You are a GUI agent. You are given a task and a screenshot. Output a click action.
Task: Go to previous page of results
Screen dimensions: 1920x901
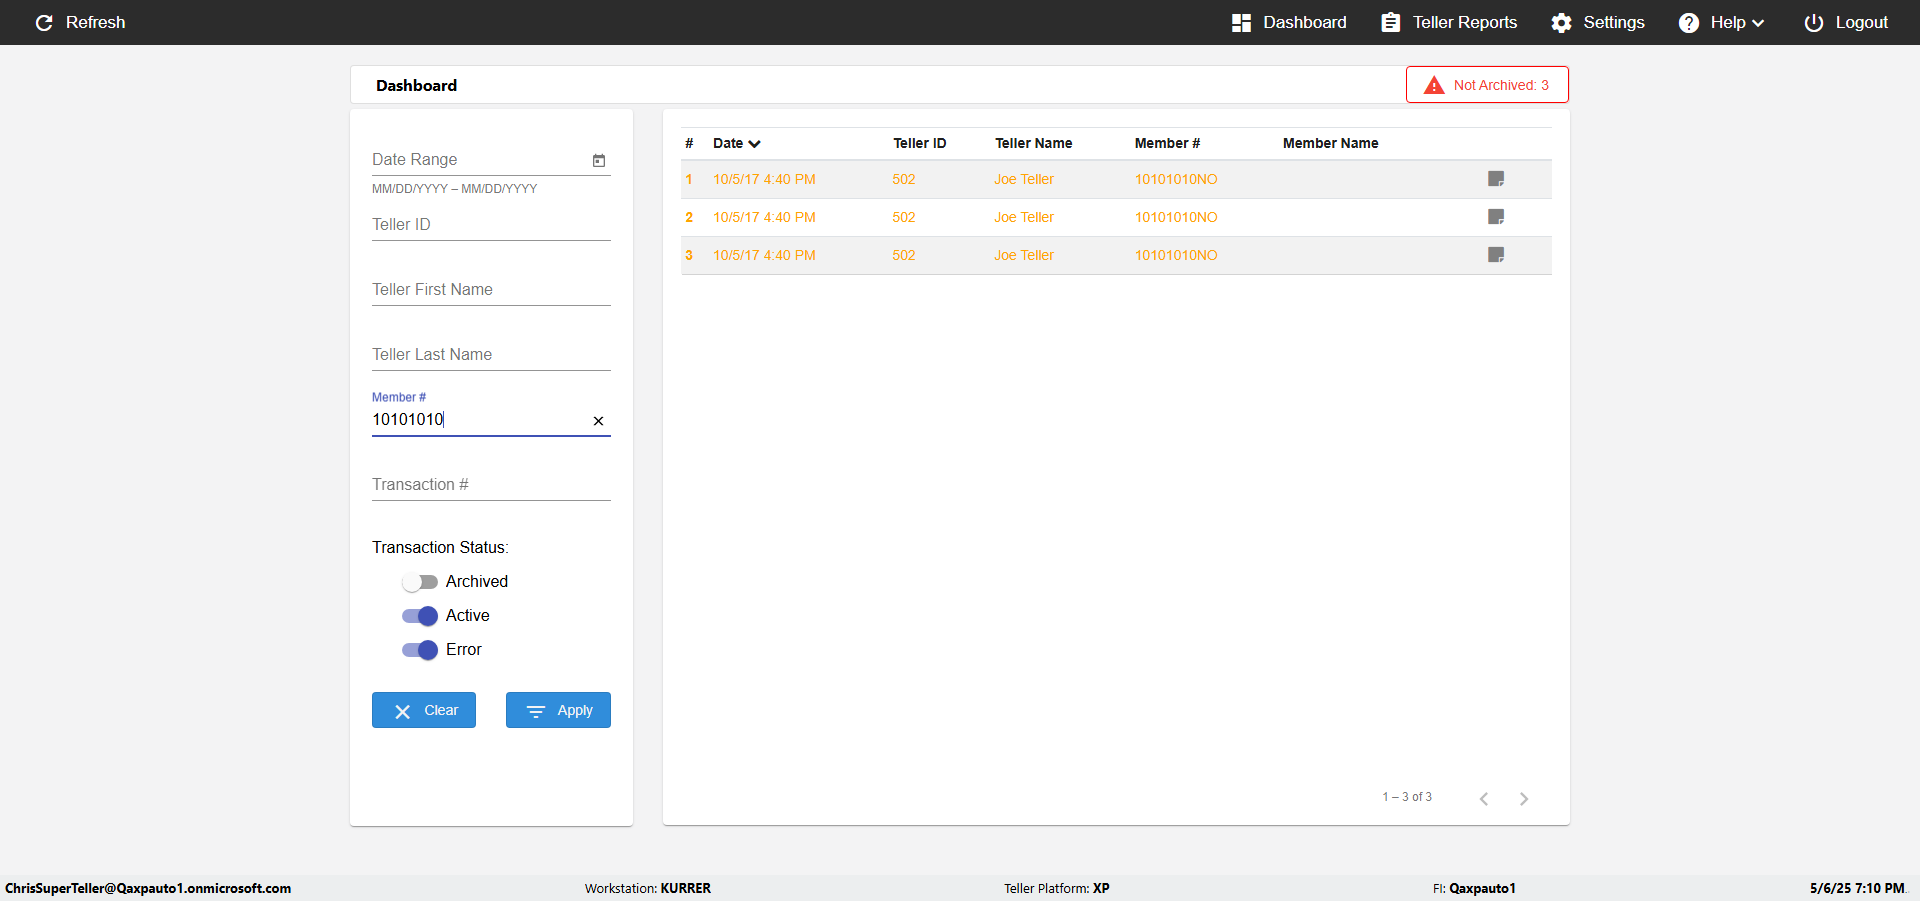[x=1484, y=798]
